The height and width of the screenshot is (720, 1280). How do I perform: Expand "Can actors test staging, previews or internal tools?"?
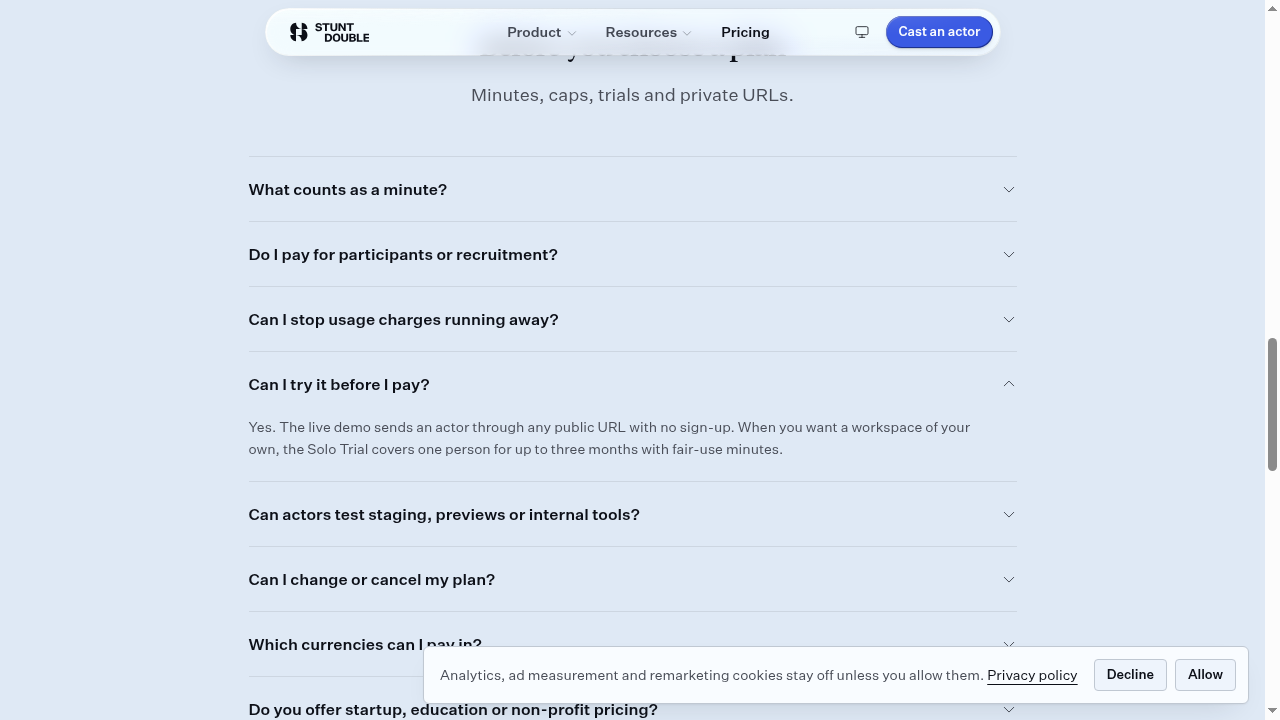click(x=632, y=515)
